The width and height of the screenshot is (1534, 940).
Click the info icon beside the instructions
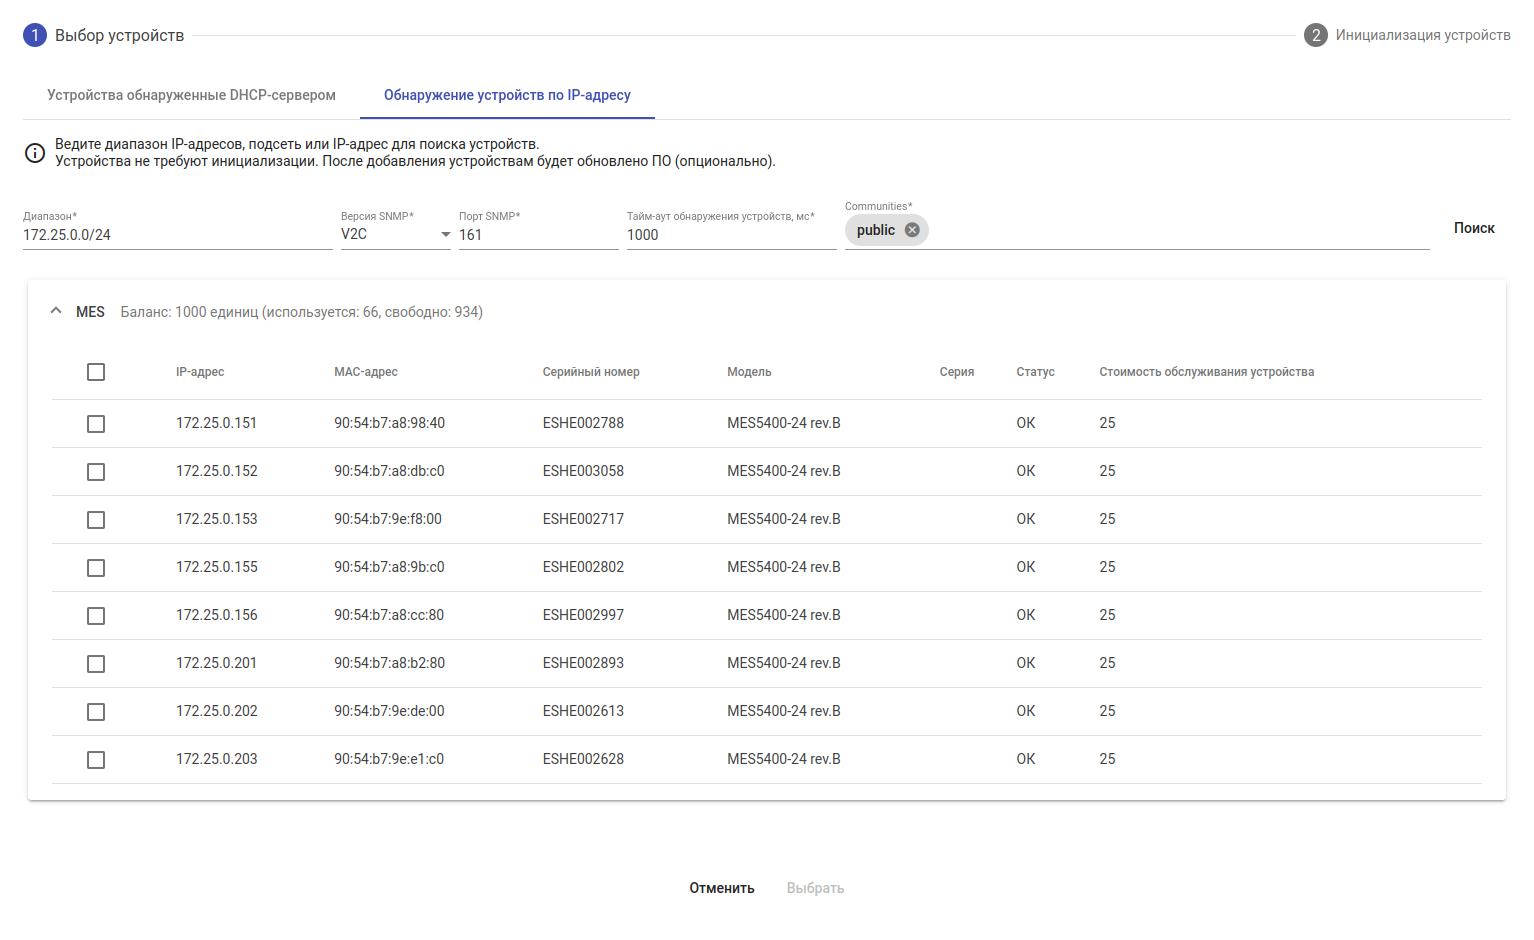click(x=35, y=153)
